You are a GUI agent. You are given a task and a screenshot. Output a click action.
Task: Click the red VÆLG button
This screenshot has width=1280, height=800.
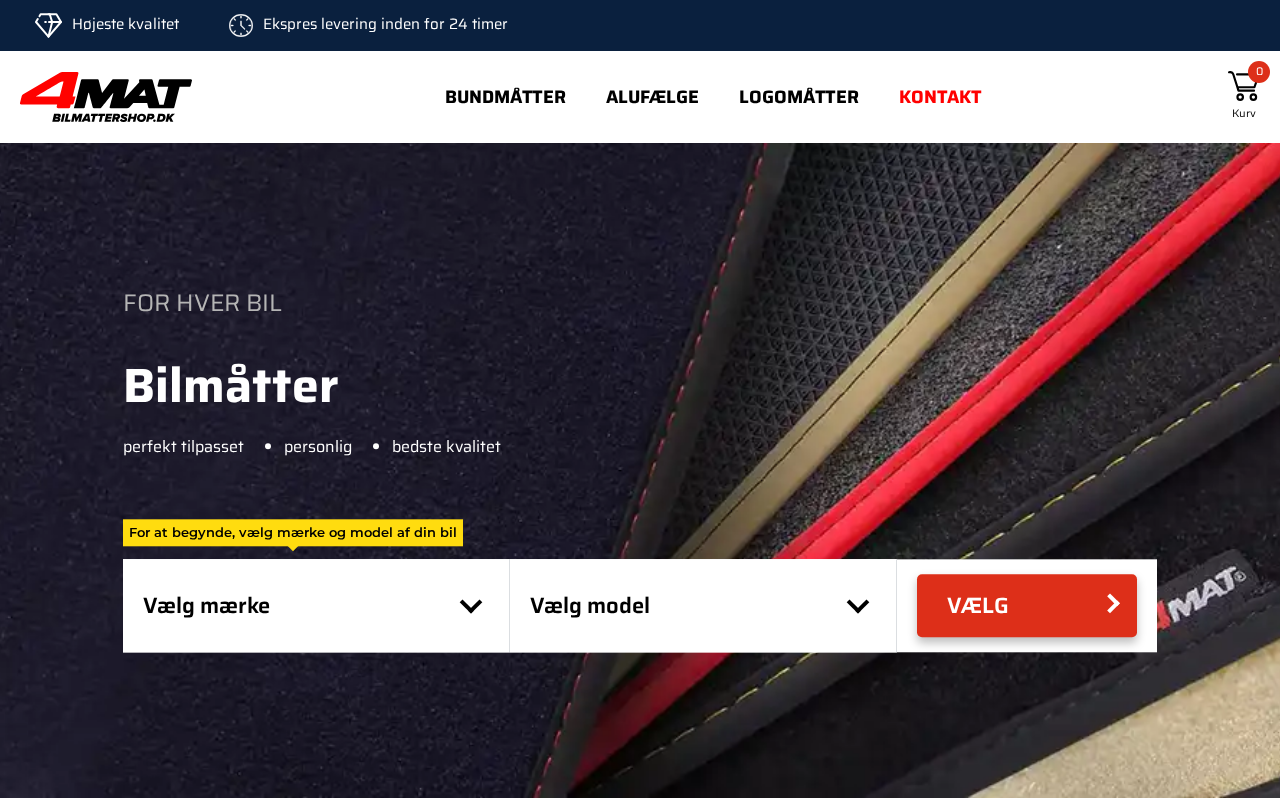pyautogui.click(x=1027, y=606)
